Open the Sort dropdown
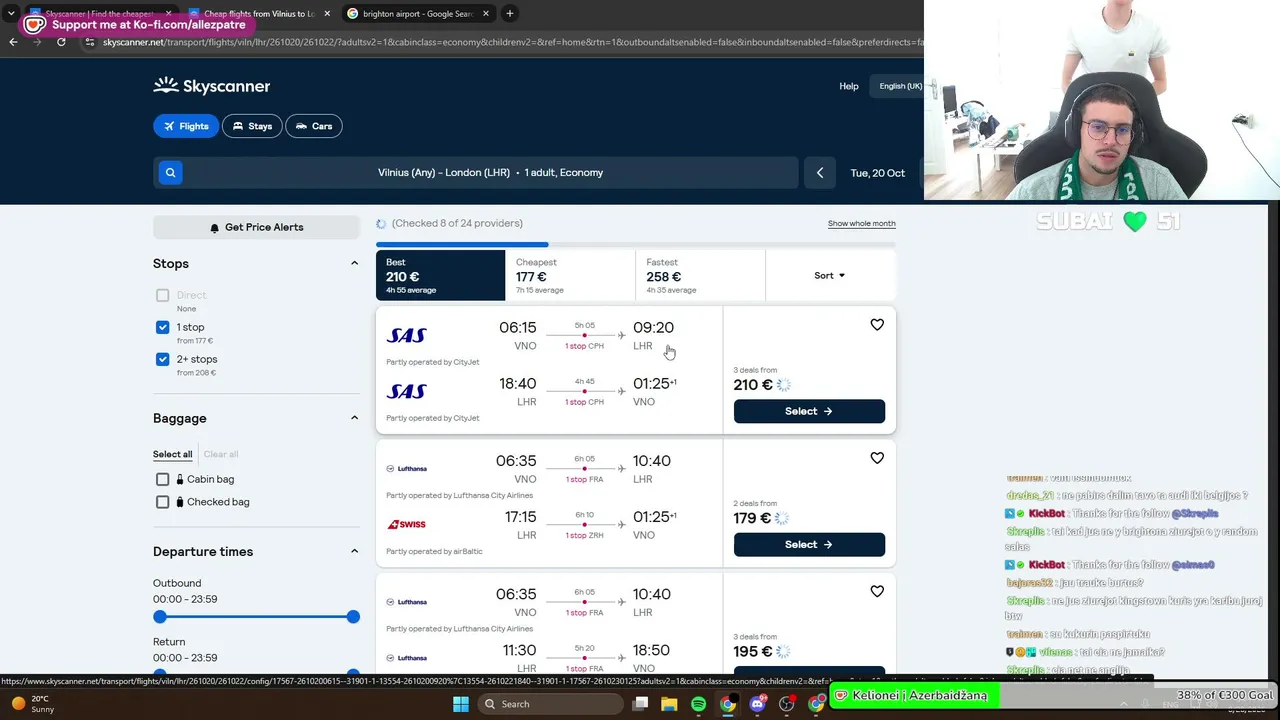 pyautogui.click(x=830, y=275)
